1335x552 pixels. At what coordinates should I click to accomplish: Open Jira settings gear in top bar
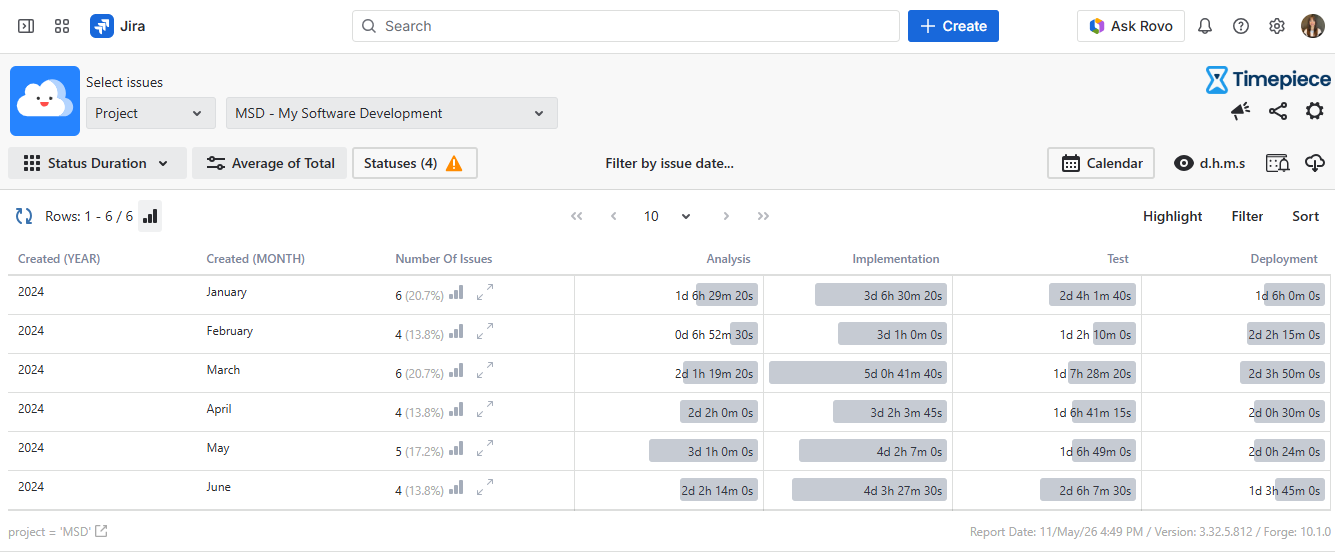coord(1277,26)
